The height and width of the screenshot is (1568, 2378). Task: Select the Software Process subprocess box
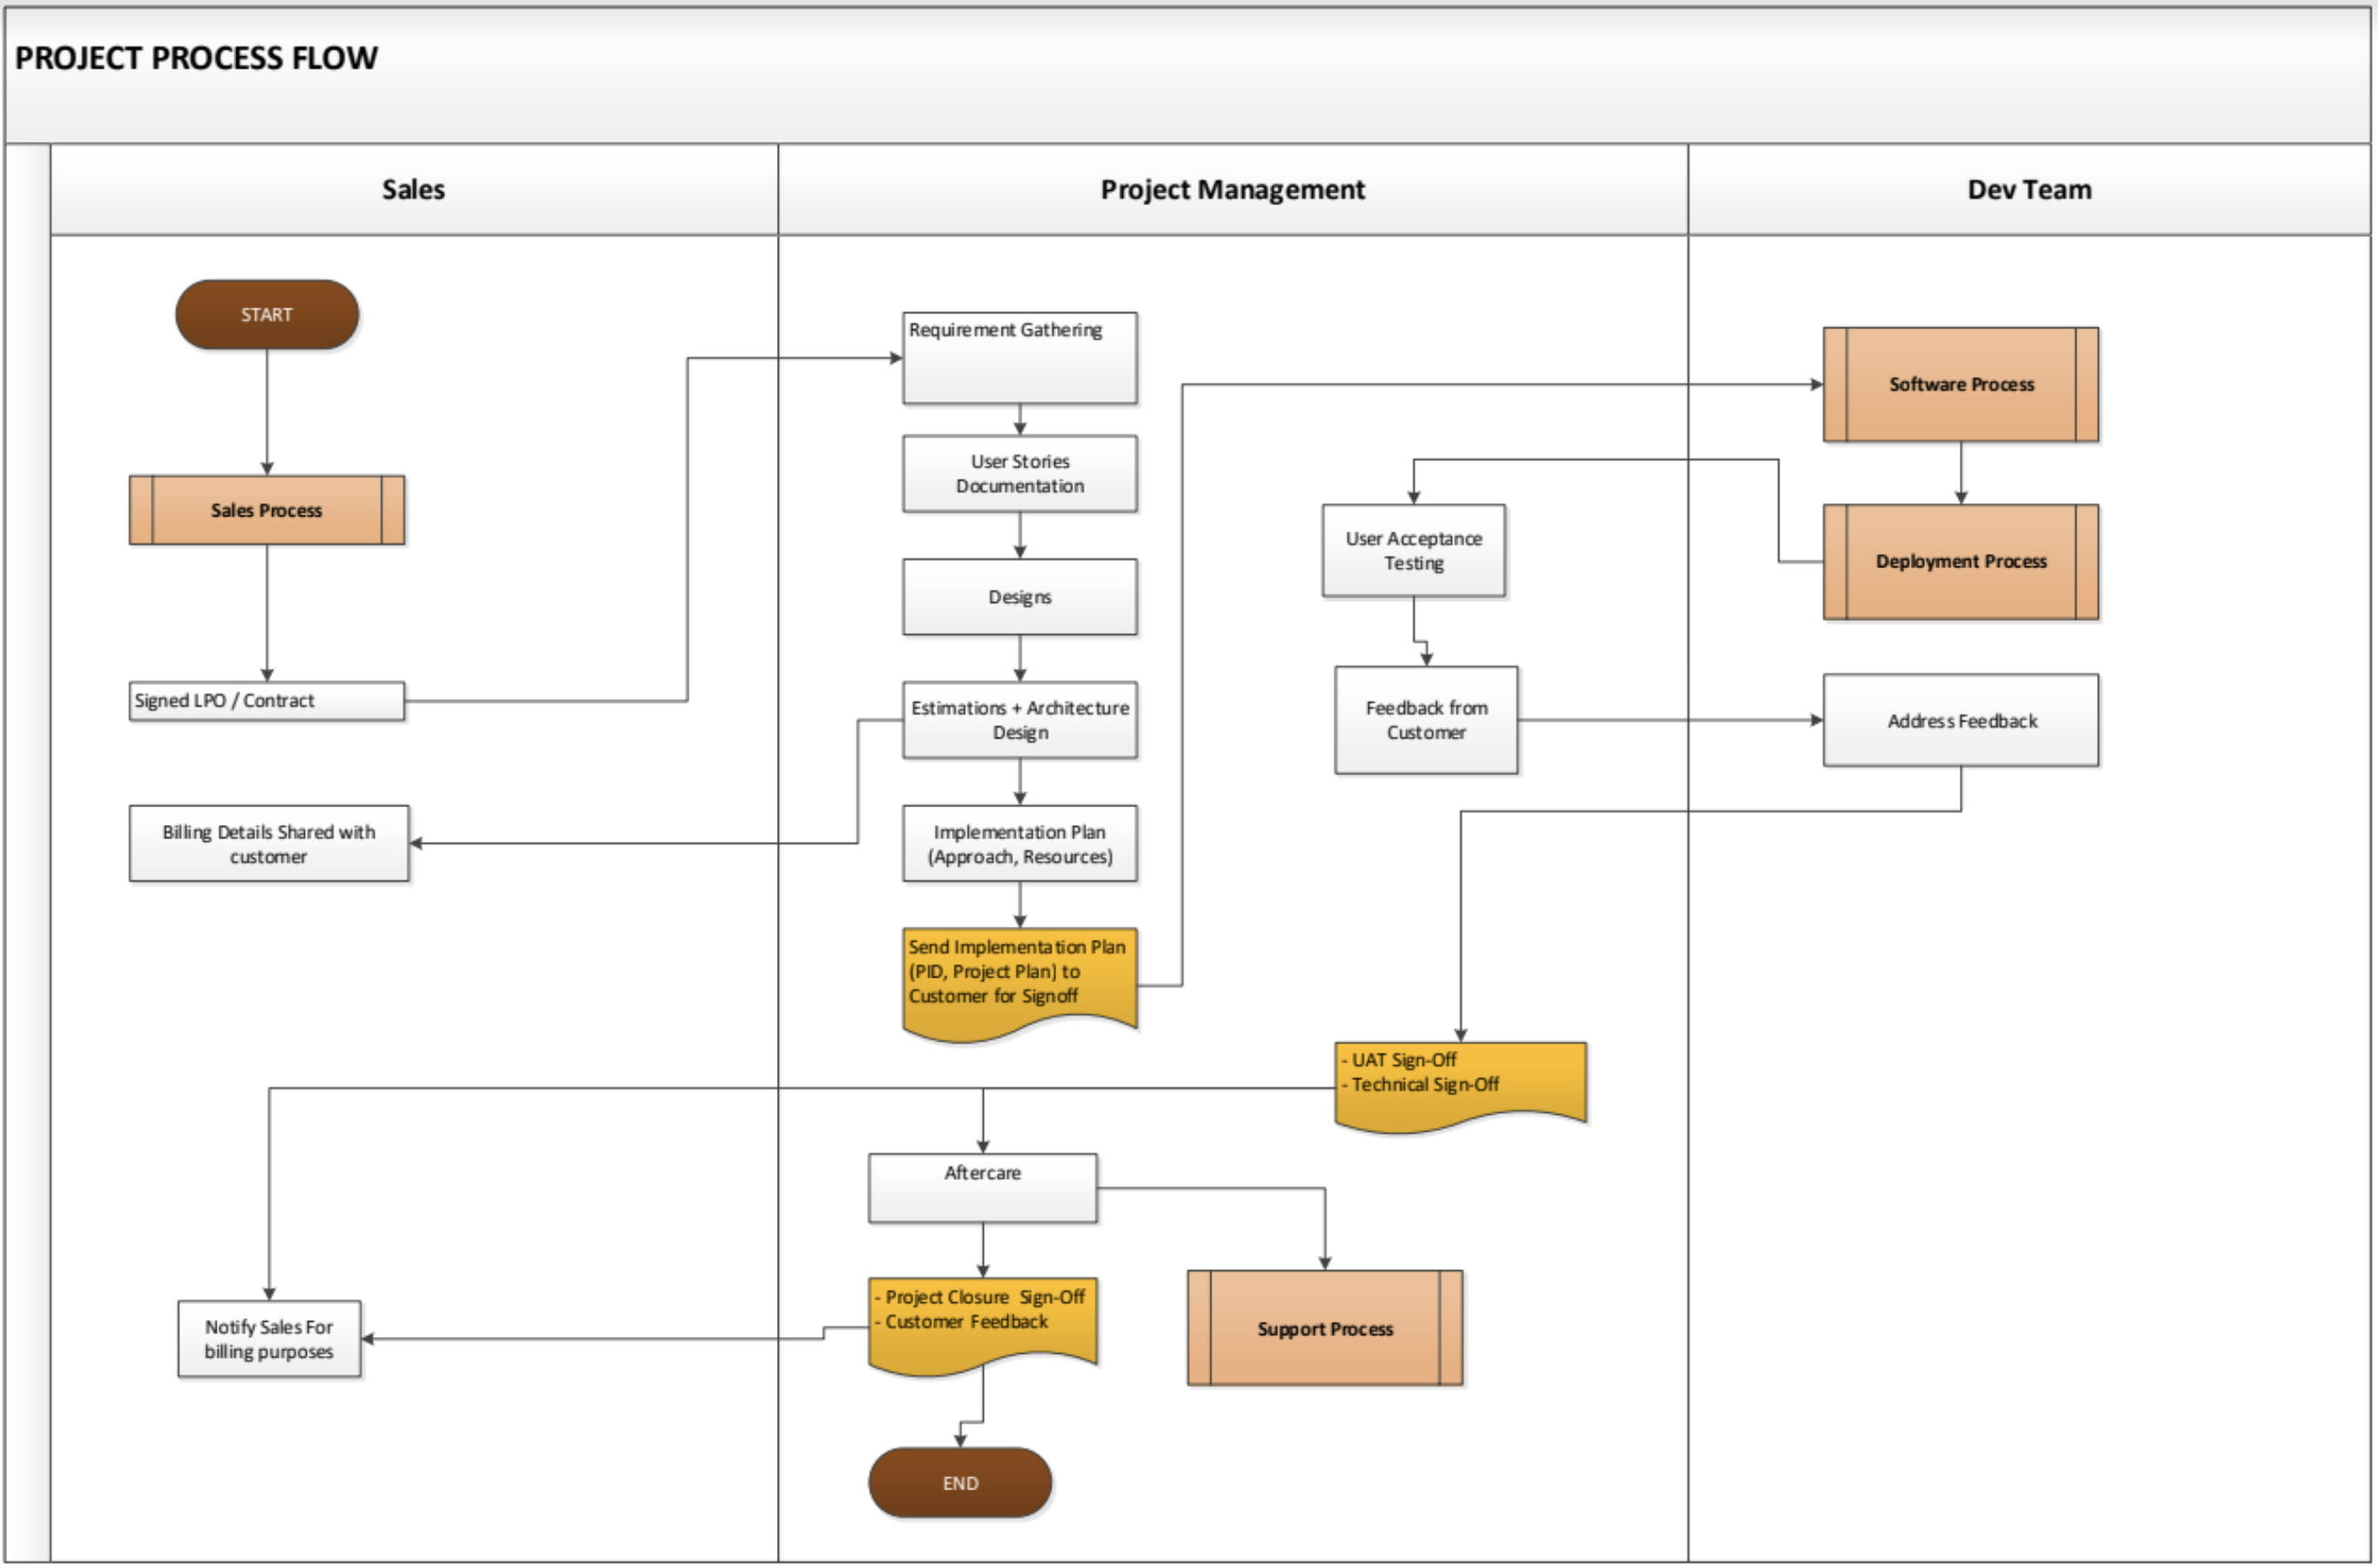click(x=1961, y=385)
